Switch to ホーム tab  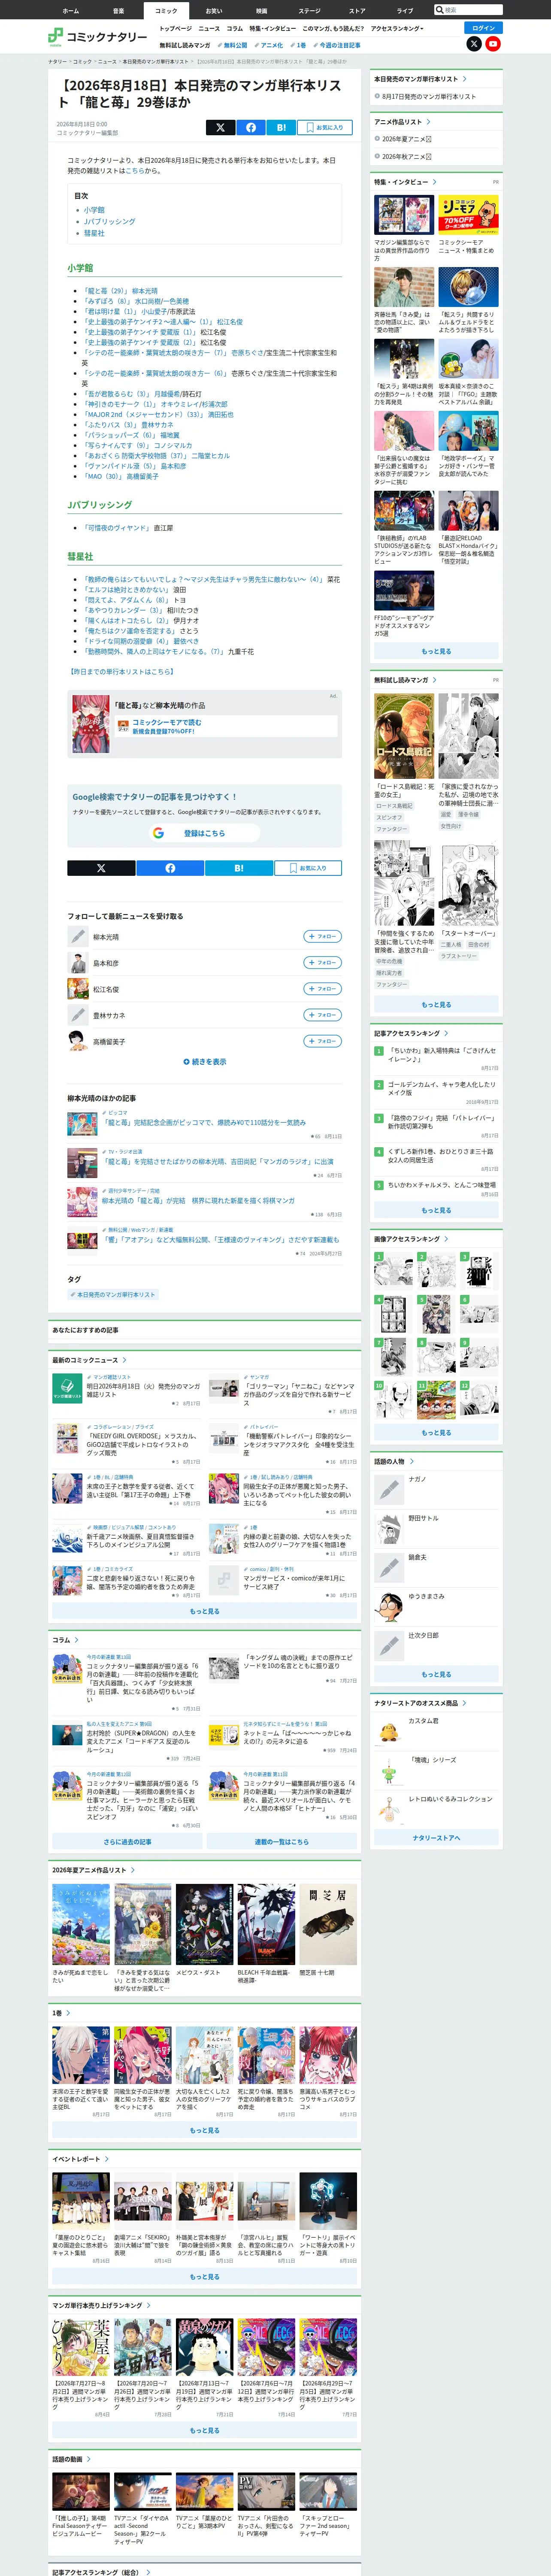click(x=70, y=11)
